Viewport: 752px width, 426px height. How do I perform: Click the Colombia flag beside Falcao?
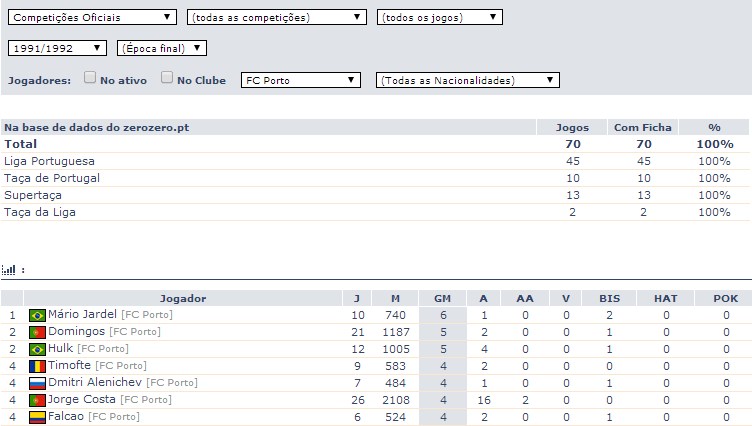(x=38, y=417)
